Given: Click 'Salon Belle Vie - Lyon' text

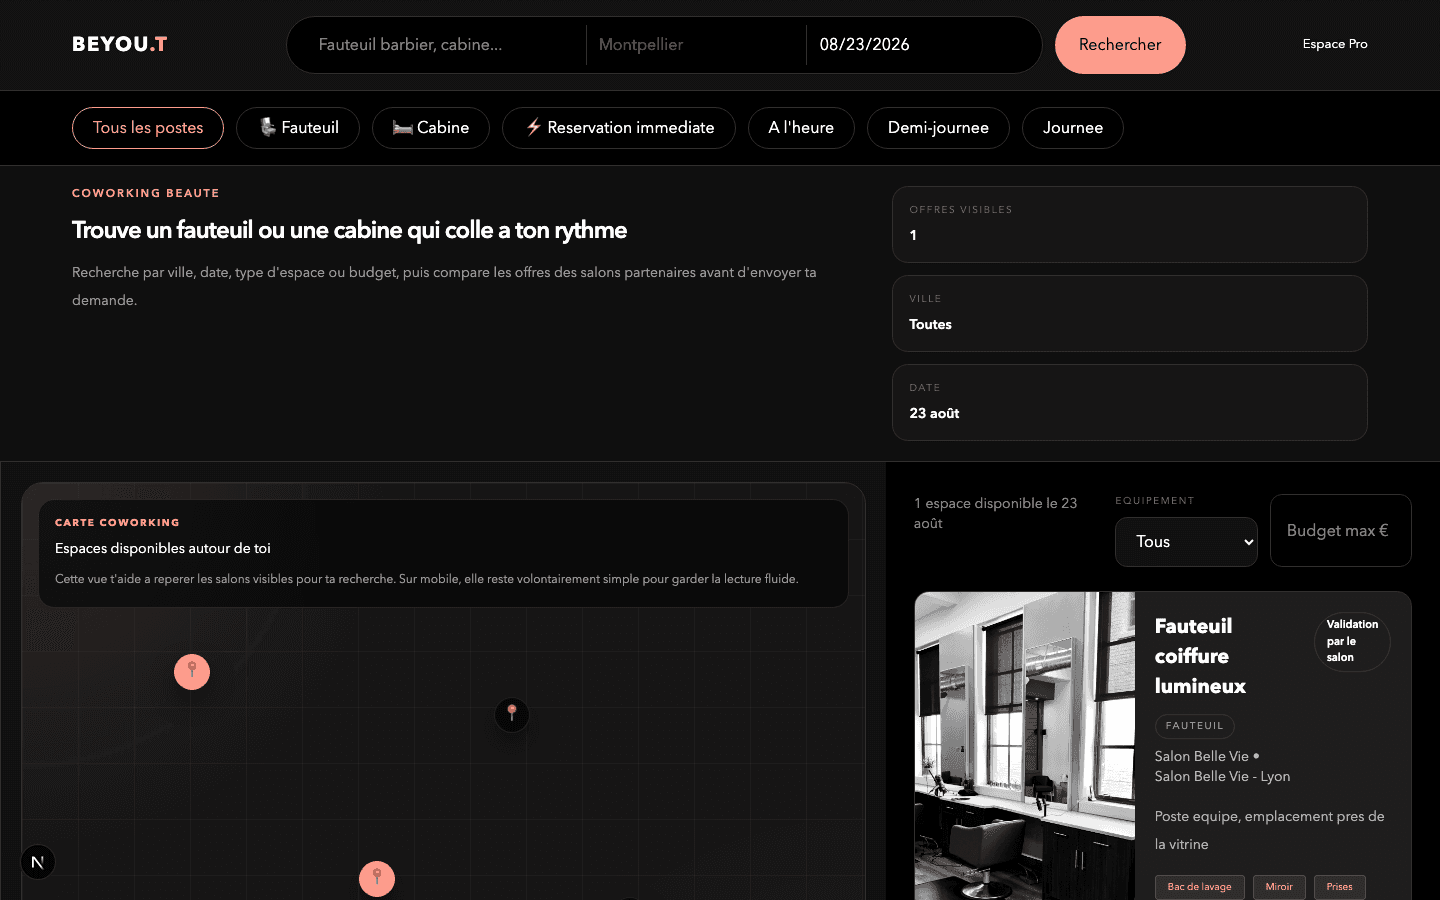Looking at the screenshot, I should (1222, 776).
